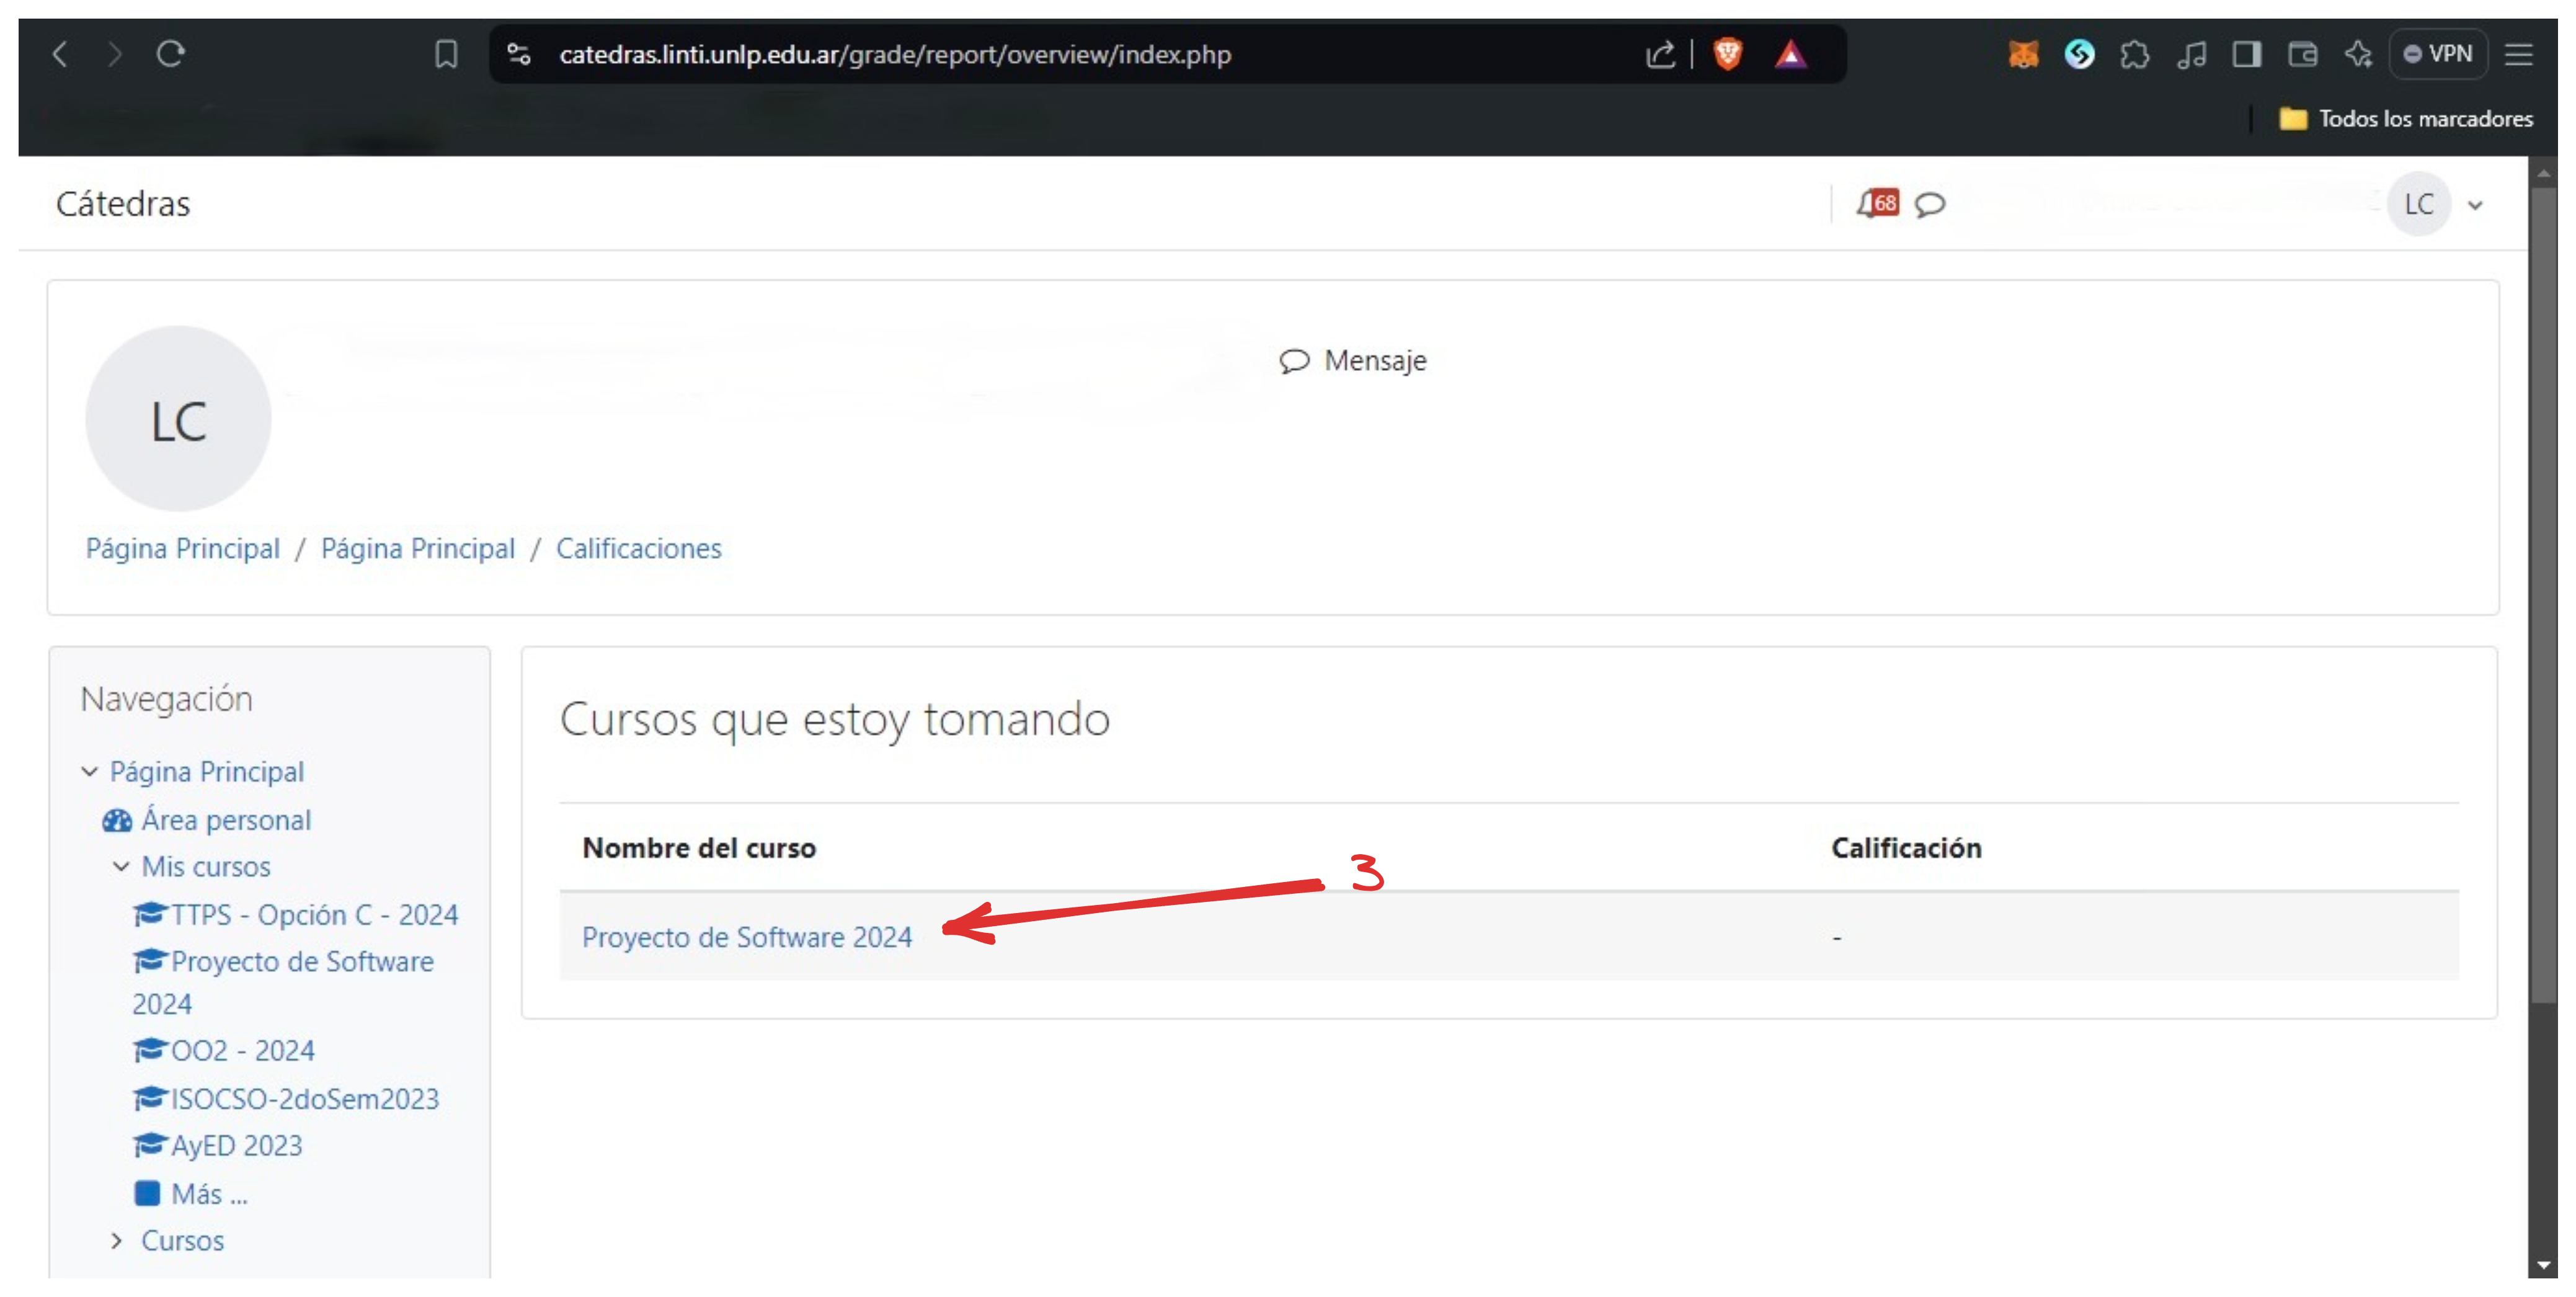
Task: Click the Calificación column header
Action: click(1906, 847)
